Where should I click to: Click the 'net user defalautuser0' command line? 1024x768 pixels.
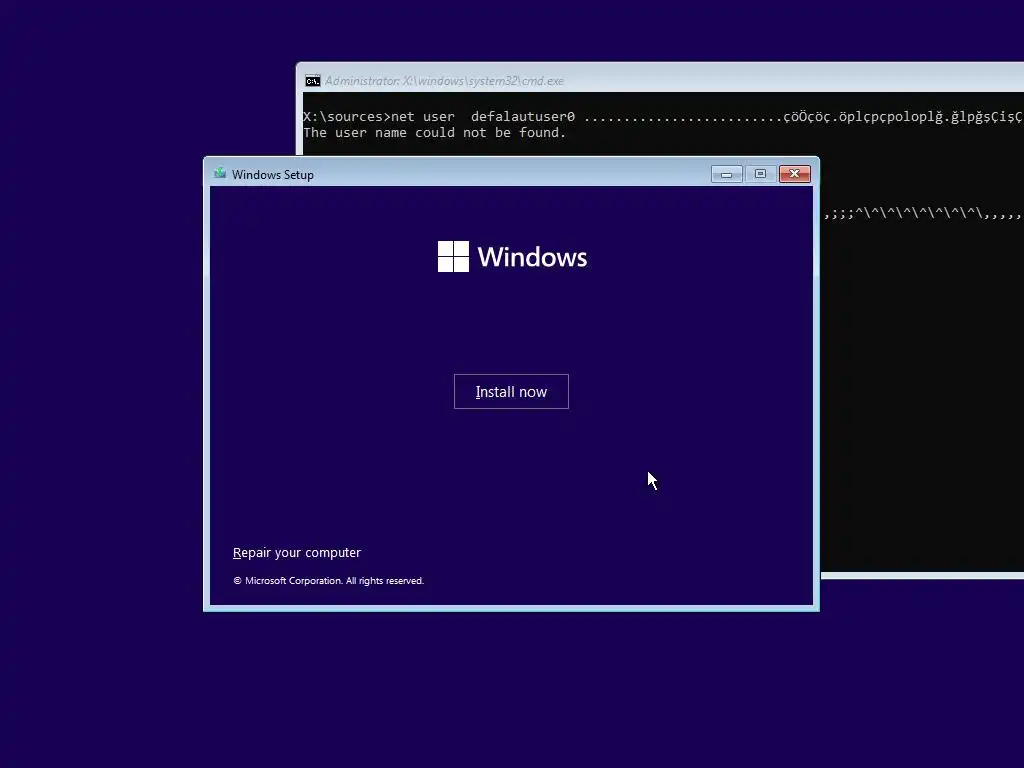(x=663, y=117)
